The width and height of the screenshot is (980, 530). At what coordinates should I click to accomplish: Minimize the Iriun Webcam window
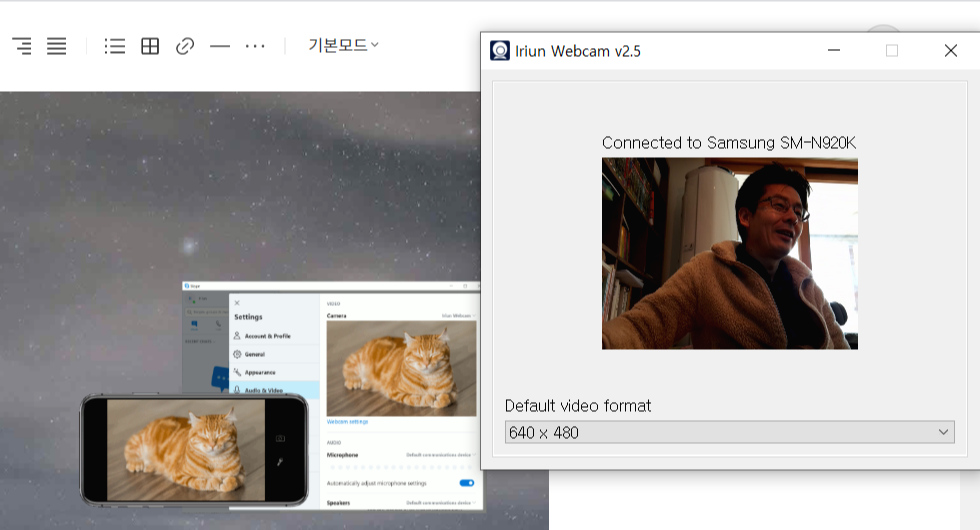click(x=834, y=51)
